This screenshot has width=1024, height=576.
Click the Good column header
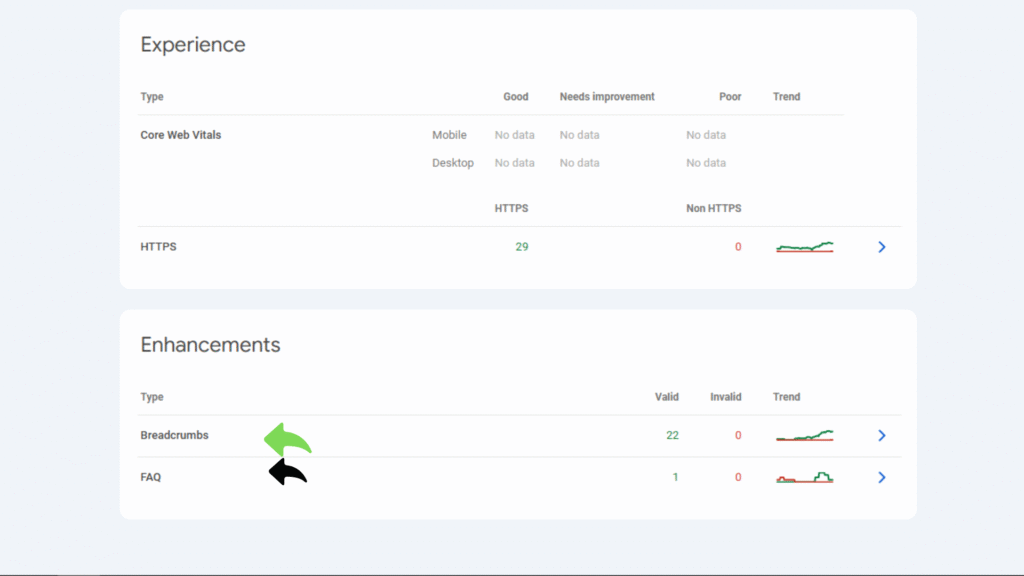pyautogui.click(x=515, y=97)
